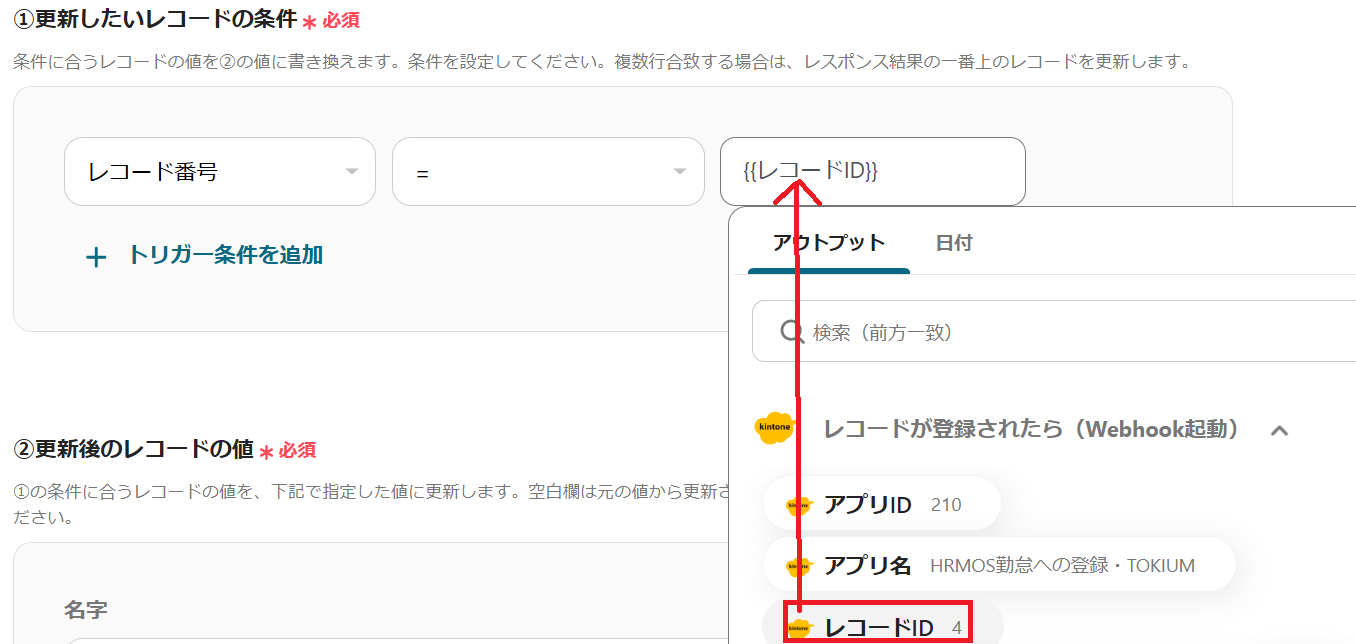This screenshot has height=644, width=1356.
Task: Click the {{レコードID}} value input field
Action: pos(873,171)
